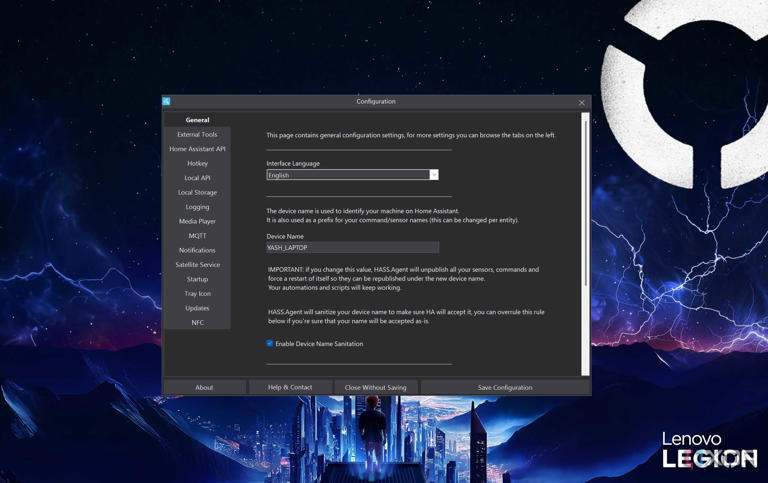Click the 'Device Name' label
The width and height of the screenshot is (768, 483).
point(285,236)
